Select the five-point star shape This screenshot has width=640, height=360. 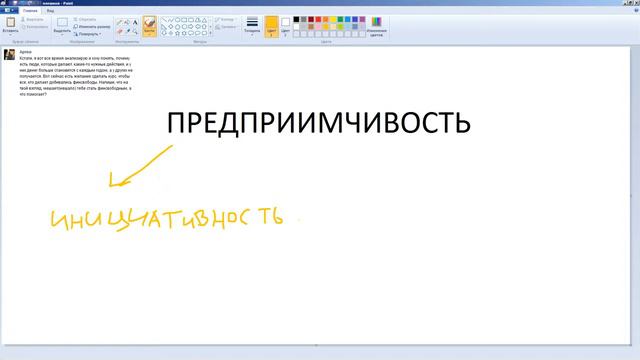point(178,33)
